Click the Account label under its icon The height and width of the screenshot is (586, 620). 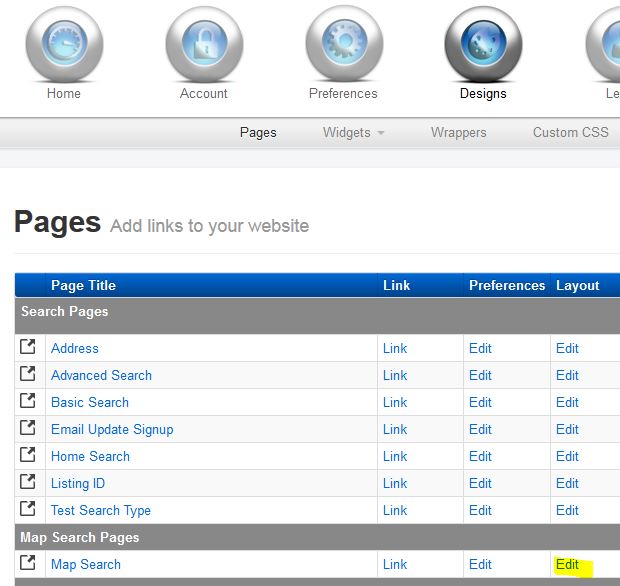pyautogui.click(x=204, y=94)
